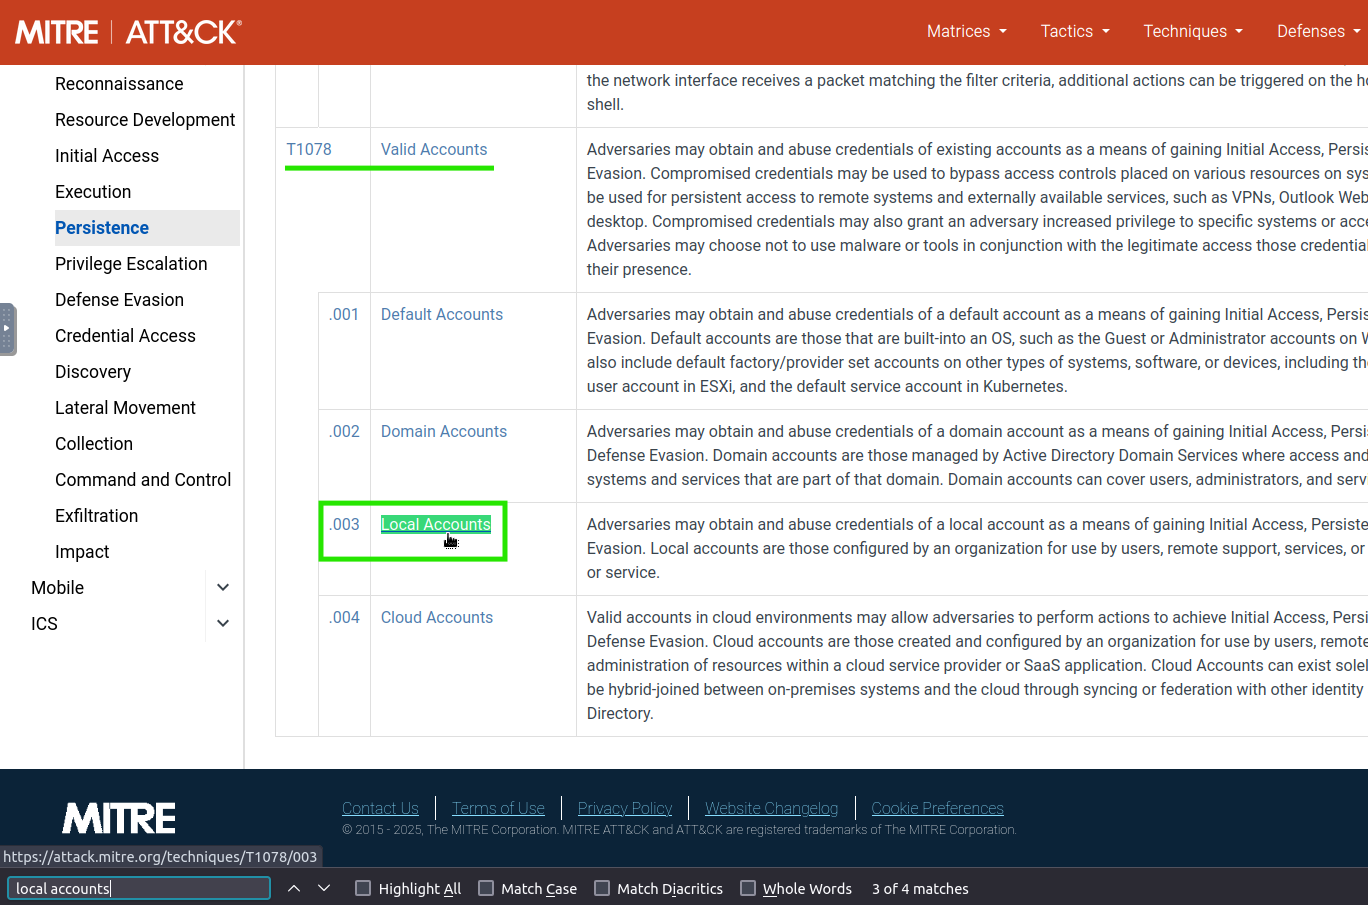
Task: Expand the Techniques dropdown menu
Action: tap(1194, 31)
